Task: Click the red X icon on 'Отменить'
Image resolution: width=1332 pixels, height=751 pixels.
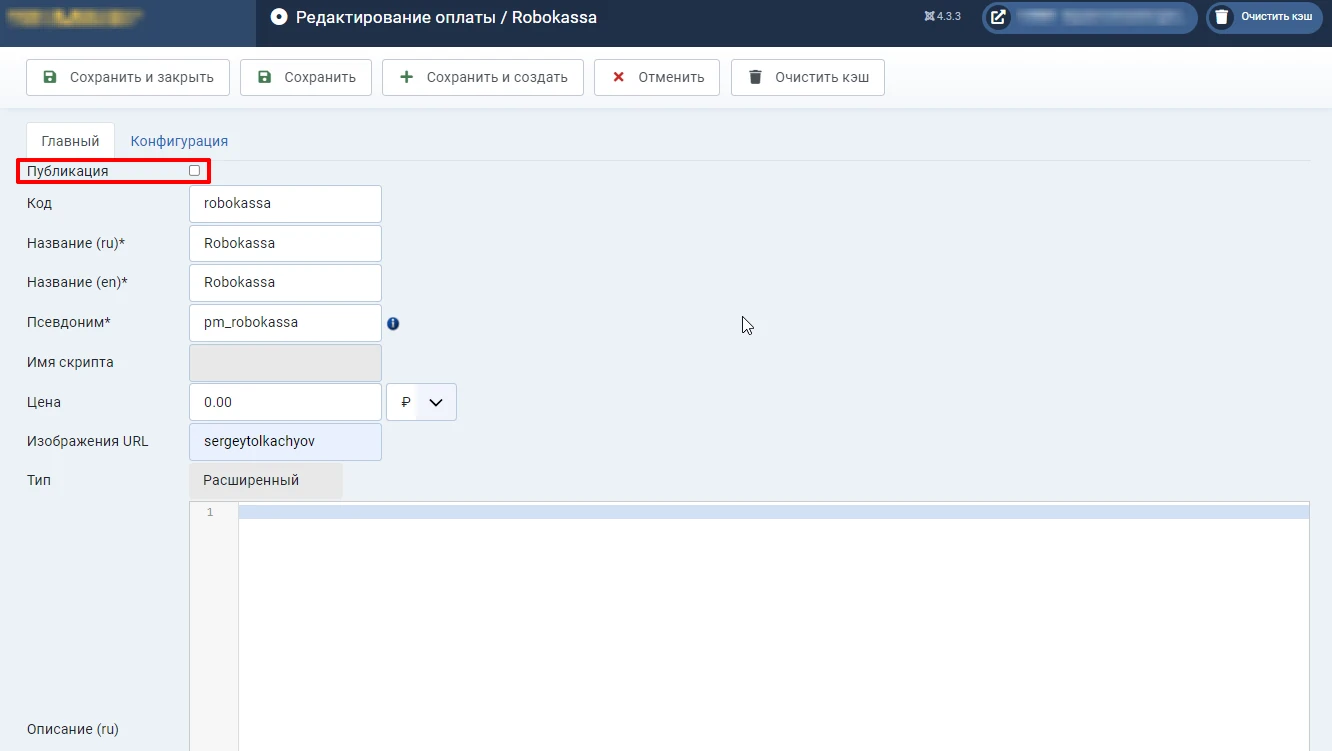Action: pyautogui.click(x=618, y=77)
